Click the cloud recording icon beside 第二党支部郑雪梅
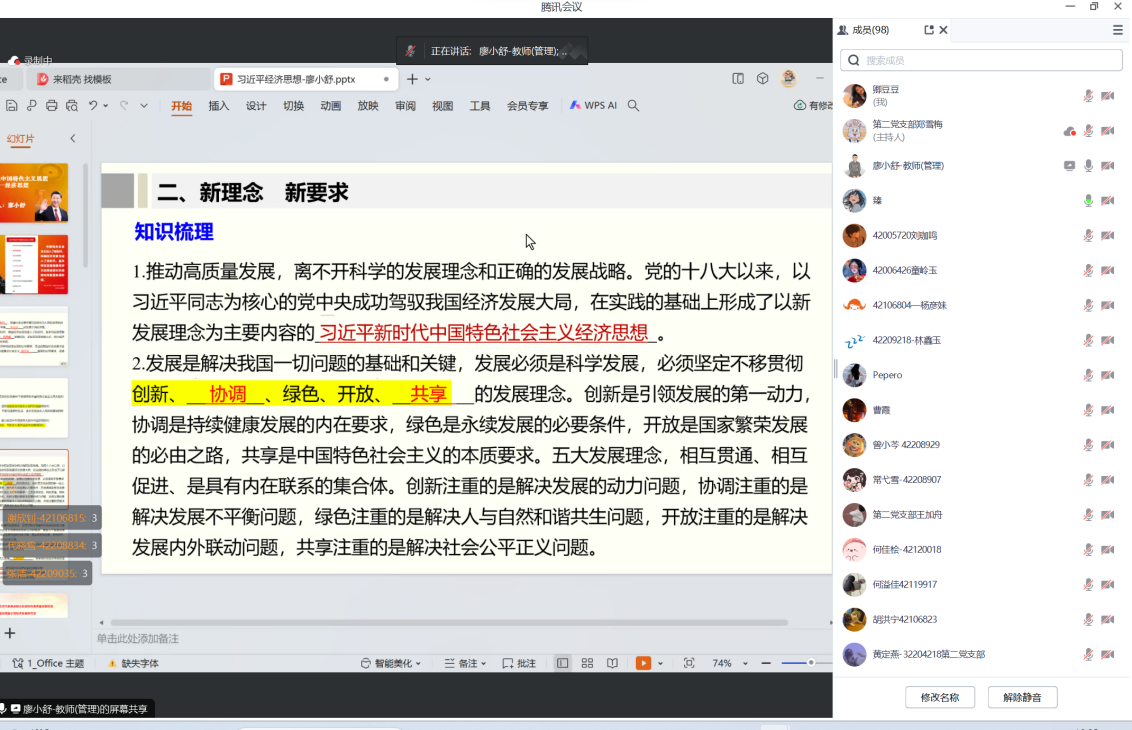The height and width of the screenshot is (730, 1132). tap(1069, 131)
